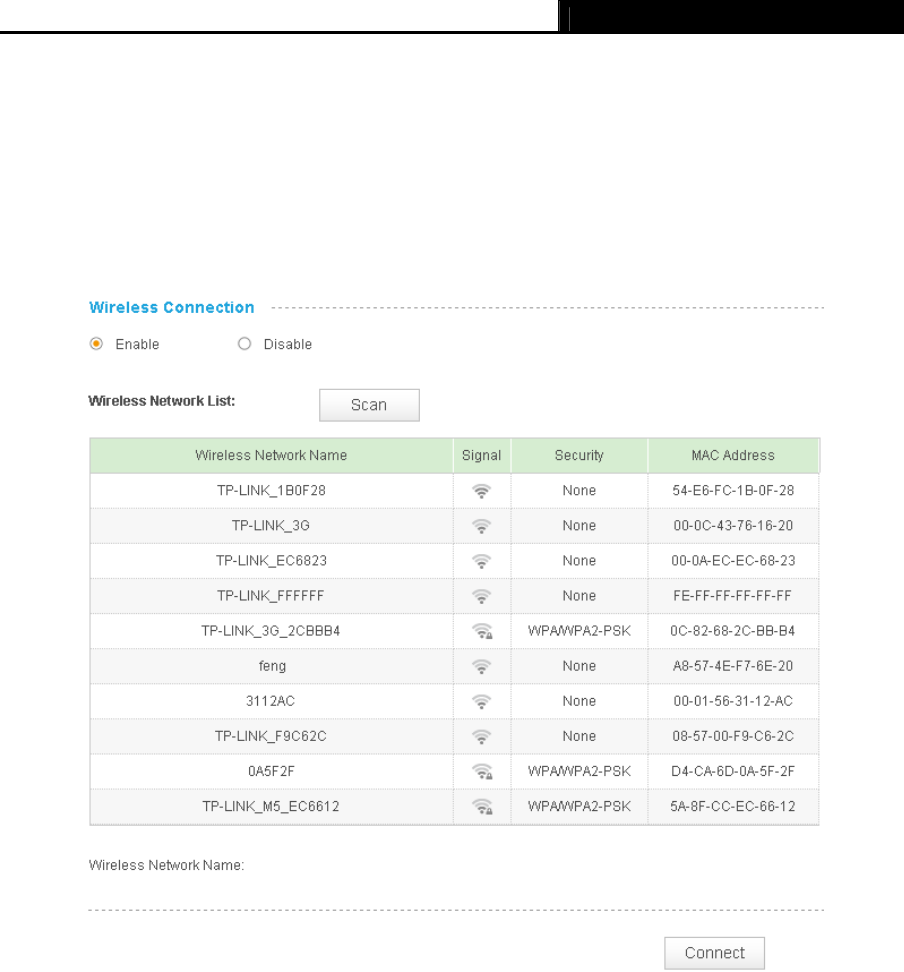This screenshot has height=972, width=904.
Task: Click locked signal icon for TP-LINK_M5_EC6612
Action: point(482,806)
